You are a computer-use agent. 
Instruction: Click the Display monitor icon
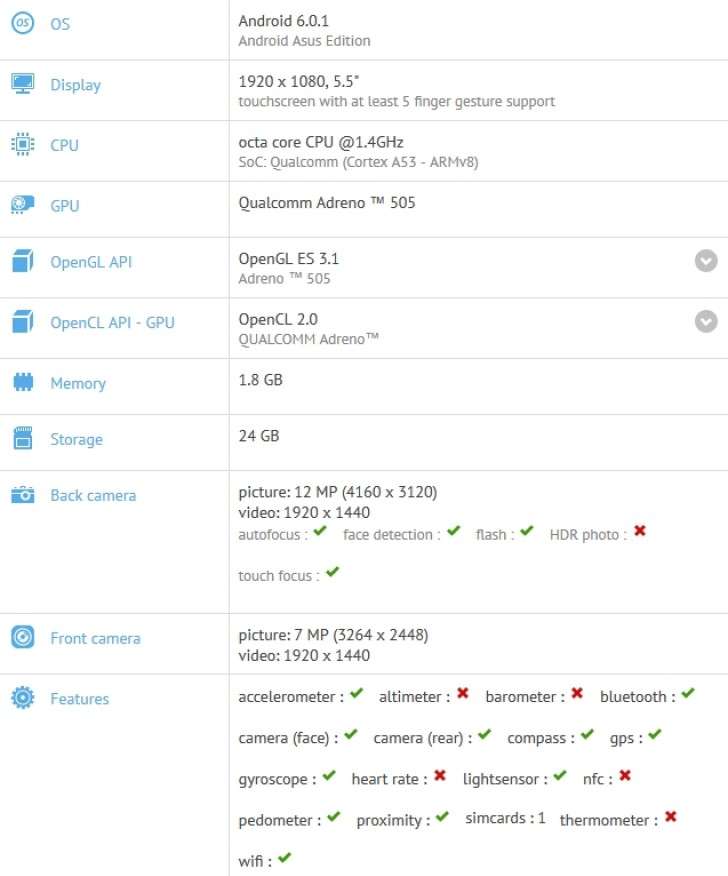[22, 84]
